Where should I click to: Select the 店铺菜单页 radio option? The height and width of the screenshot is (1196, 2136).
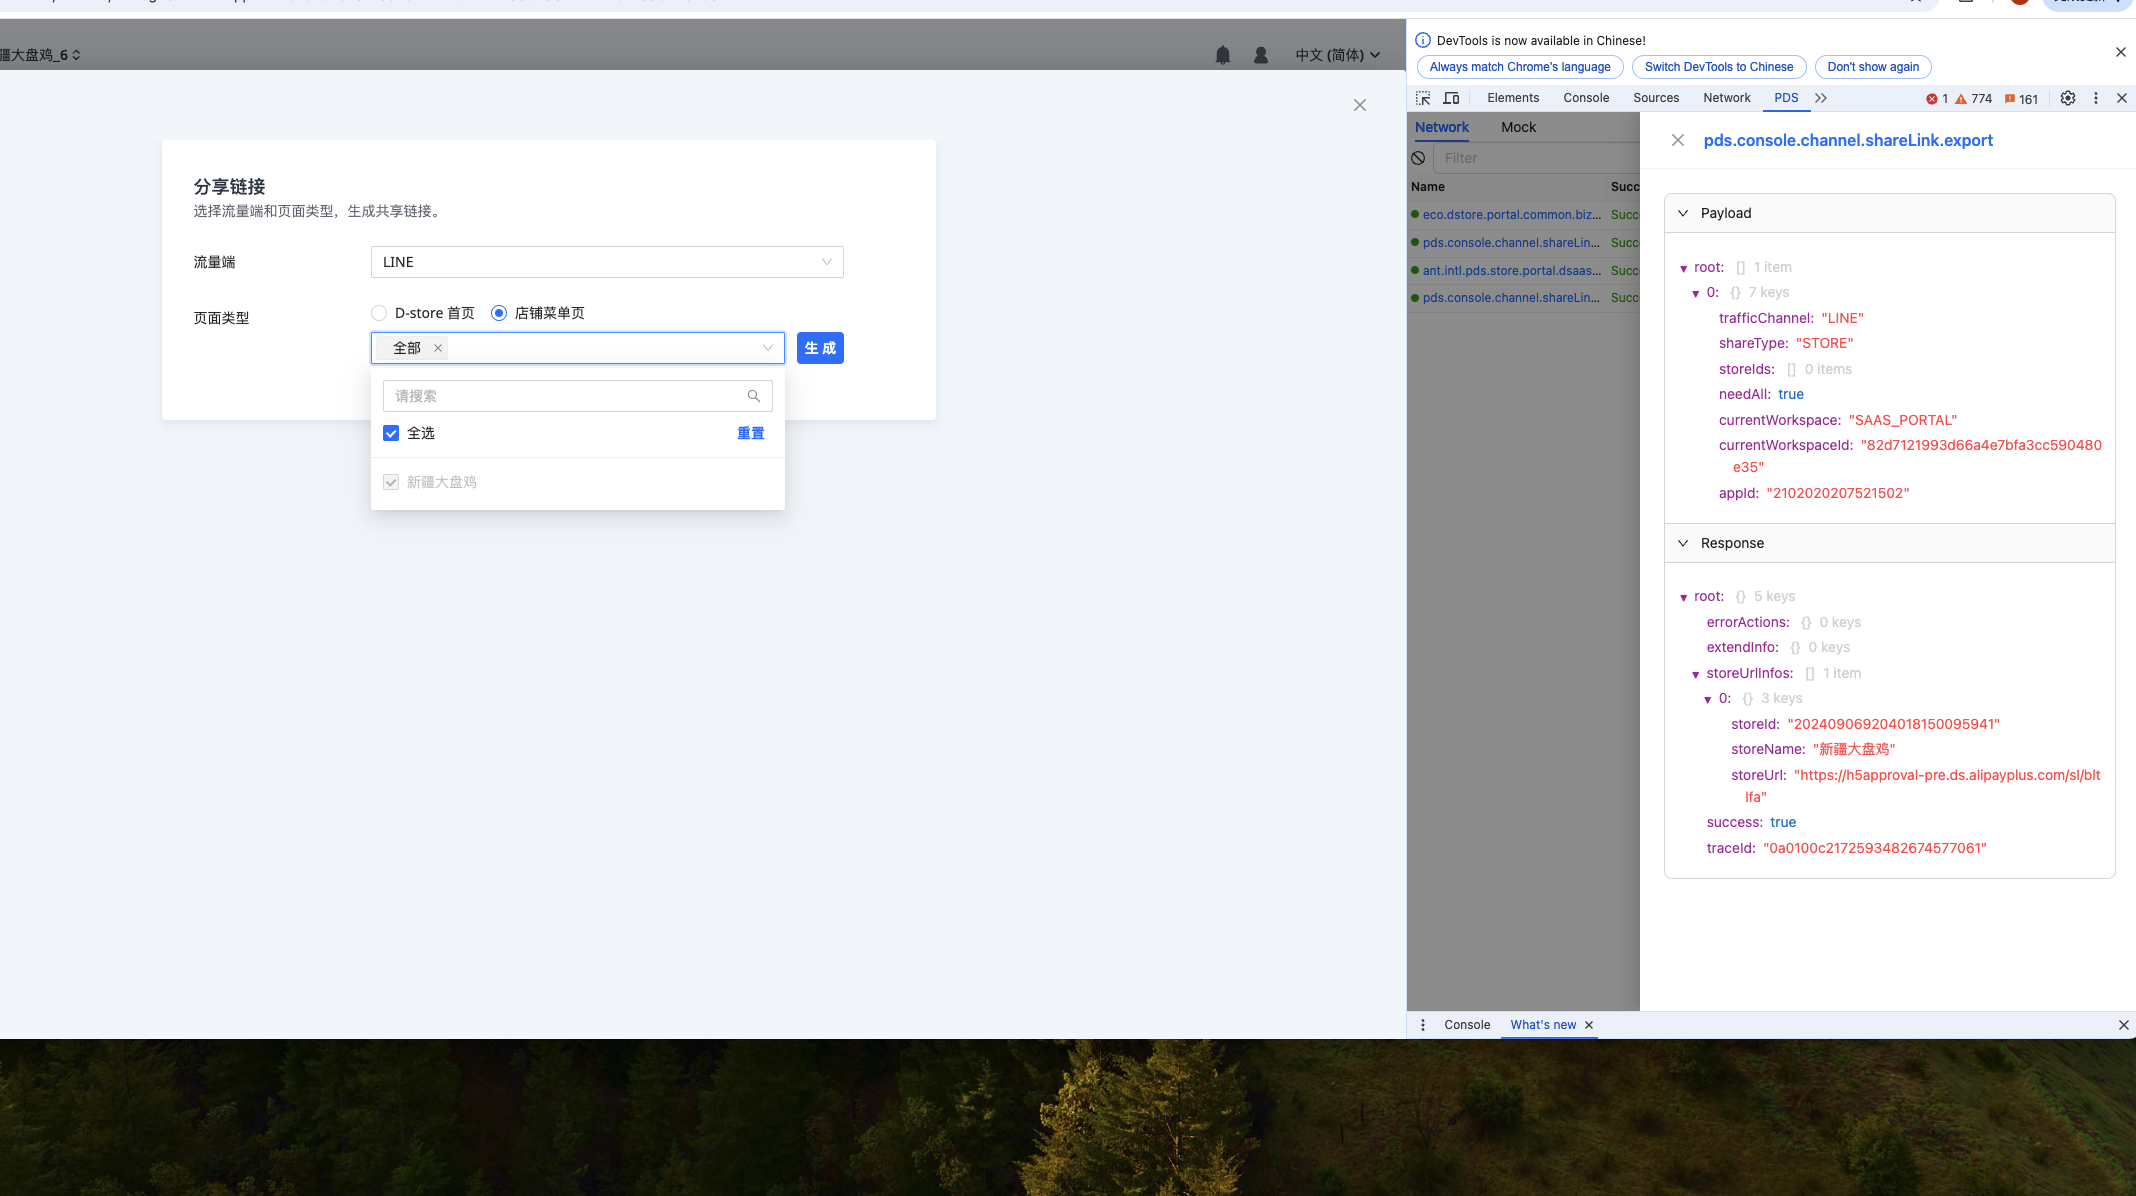[x=499, y=313]
